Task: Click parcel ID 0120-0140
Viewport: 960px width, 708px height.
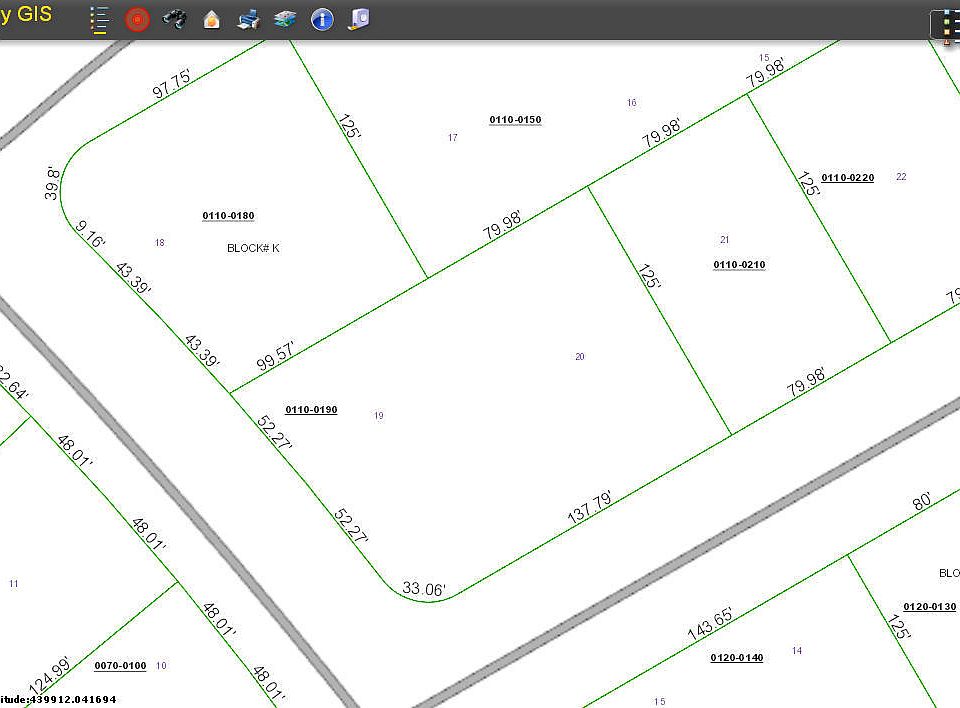Action: click(x=737, y=658)
